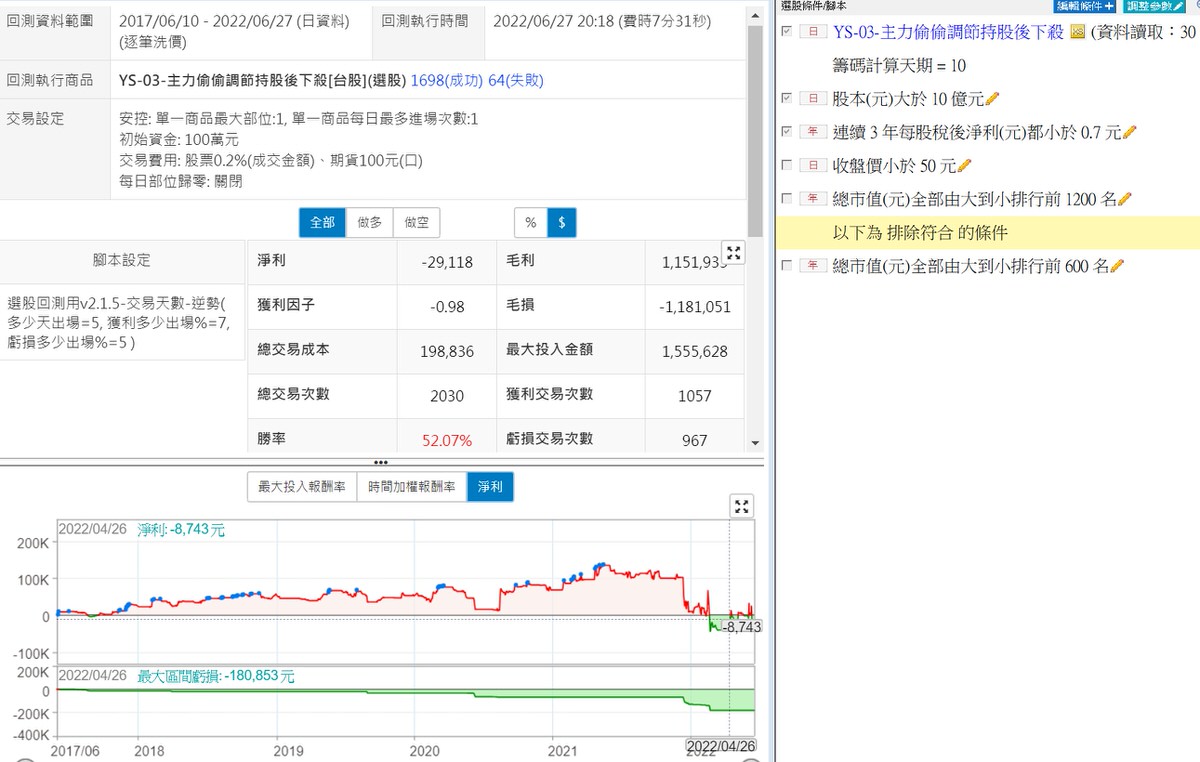
Task: Check the 總市值 前 600 名 exclusion box
Action: click(x=787, y=266)
